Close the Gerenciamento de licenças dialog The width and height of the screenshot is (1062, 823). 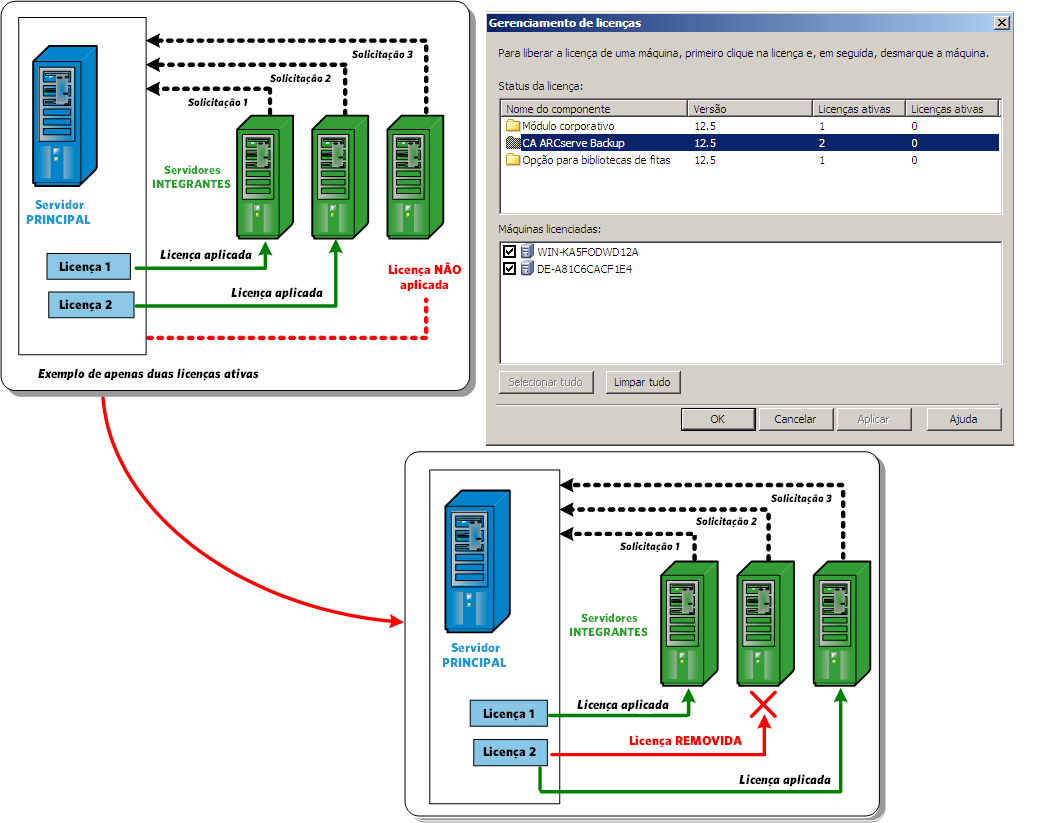pyautogui.click(x=1002, y=23)
